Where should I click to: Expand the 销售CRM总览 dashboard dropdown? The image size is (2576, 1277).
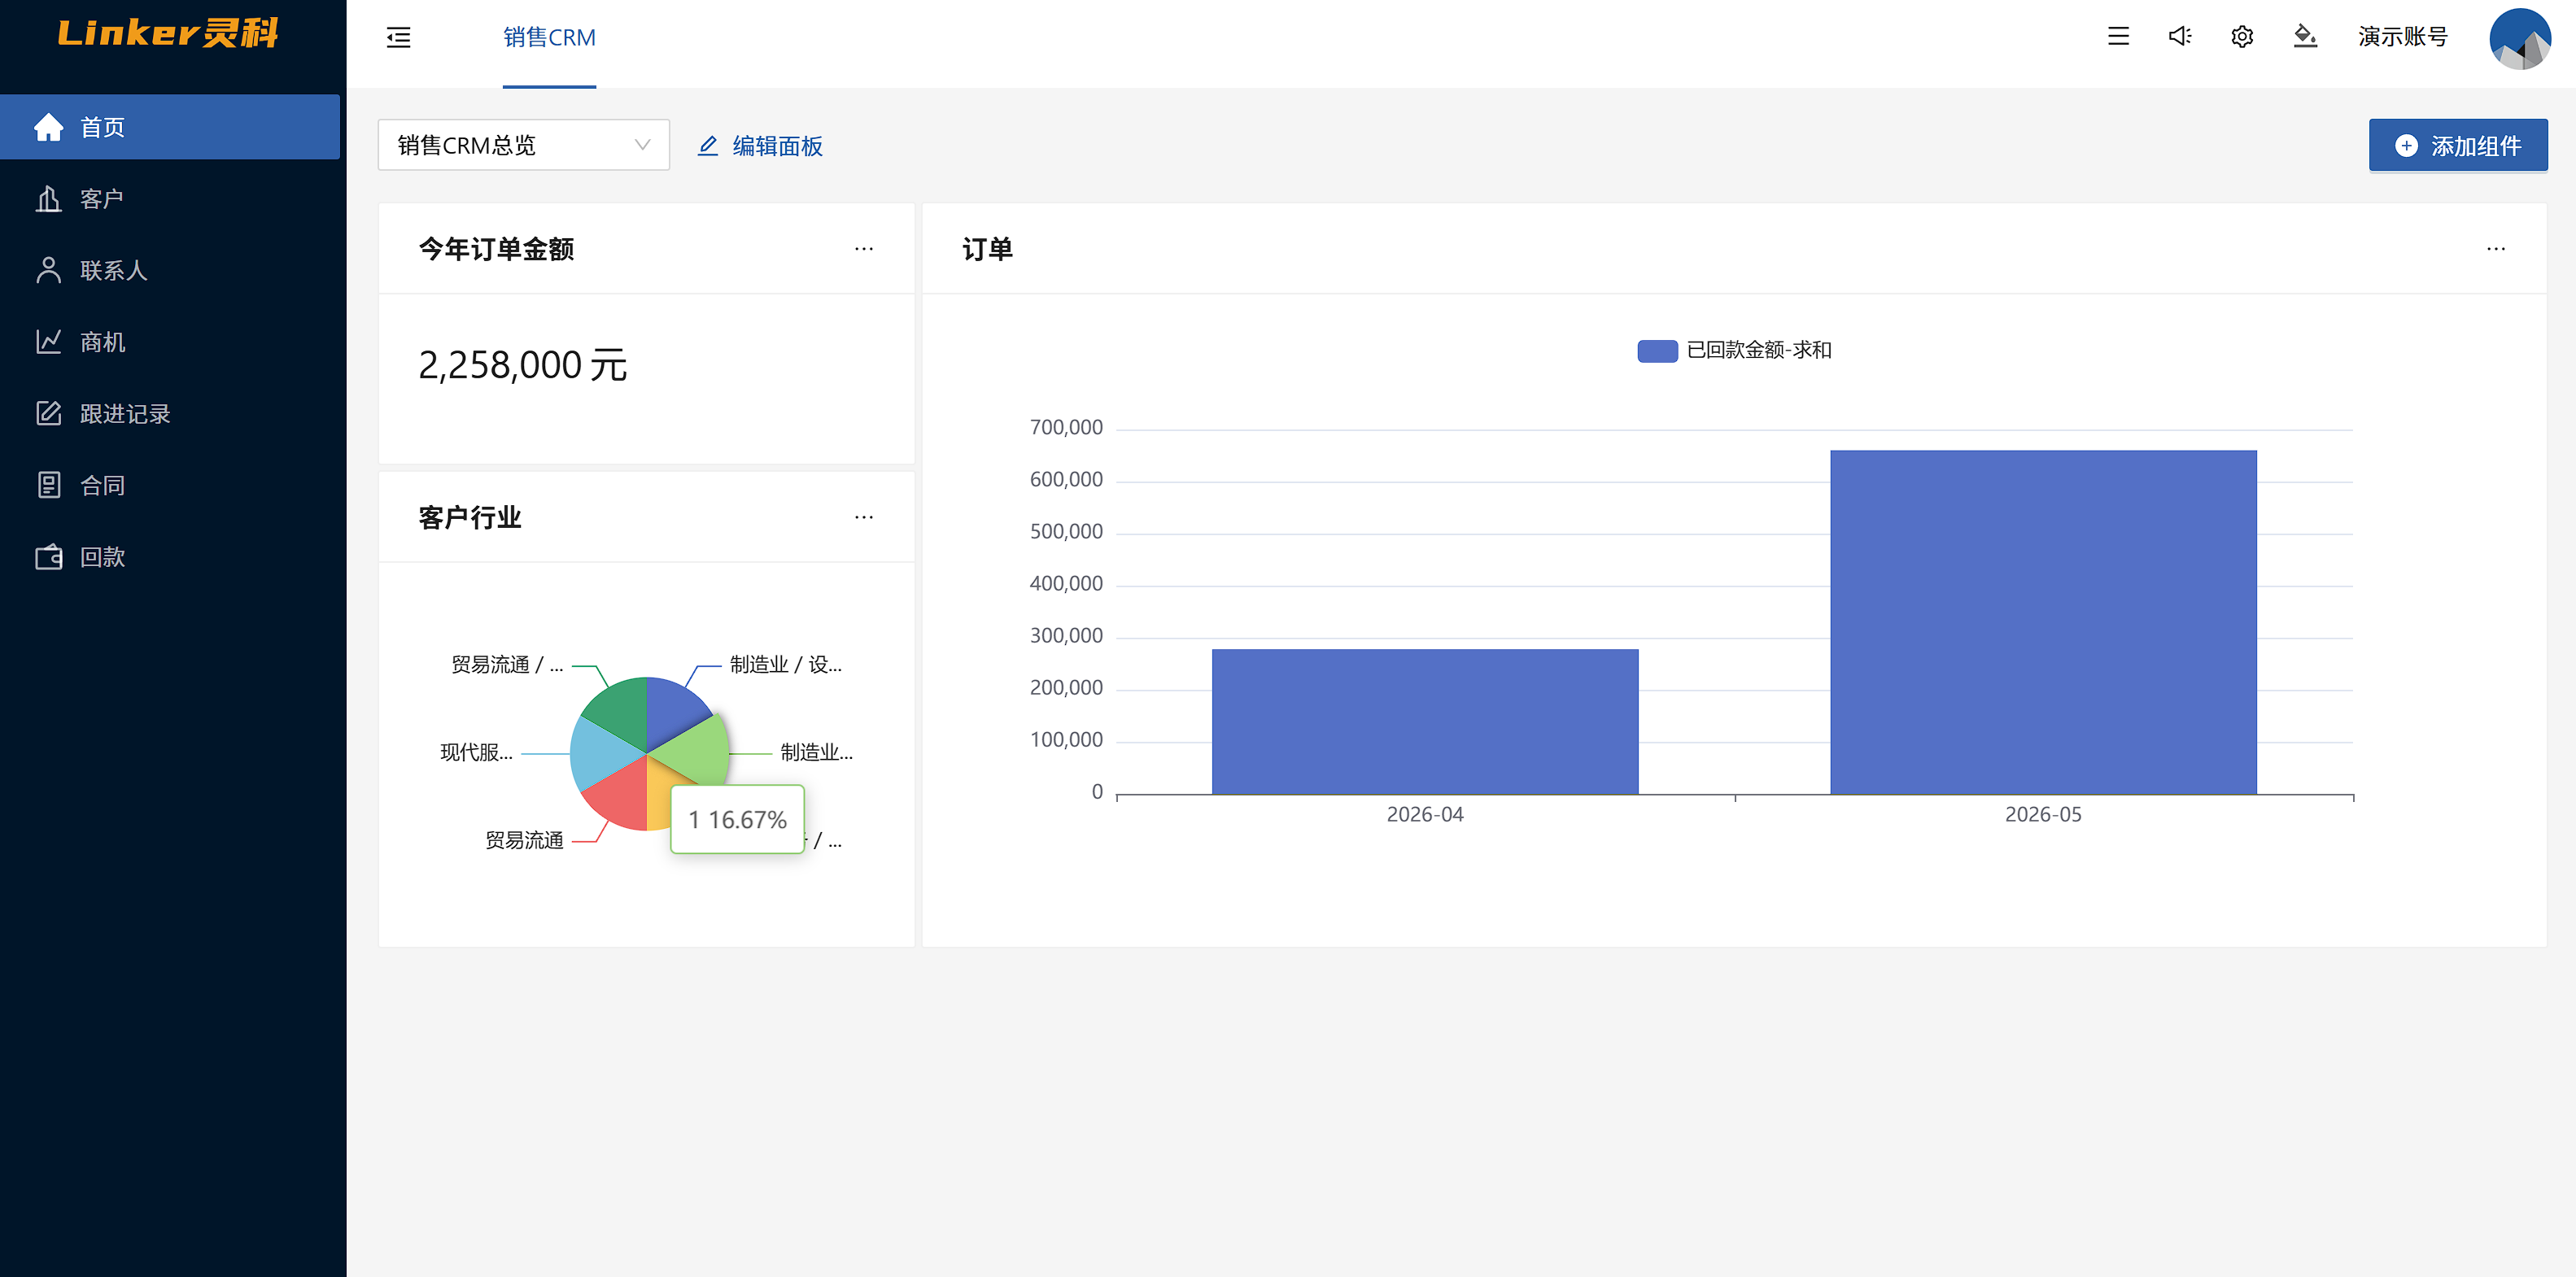click(523, 145)
